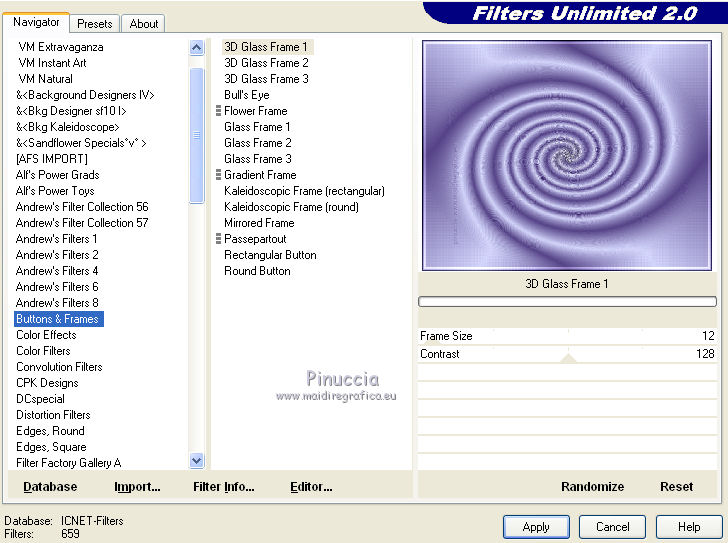This screenshot has width=728, height=543.
Task: Choose the Kaleidoscopic Frame (round) filter
Action: [292, 207]
